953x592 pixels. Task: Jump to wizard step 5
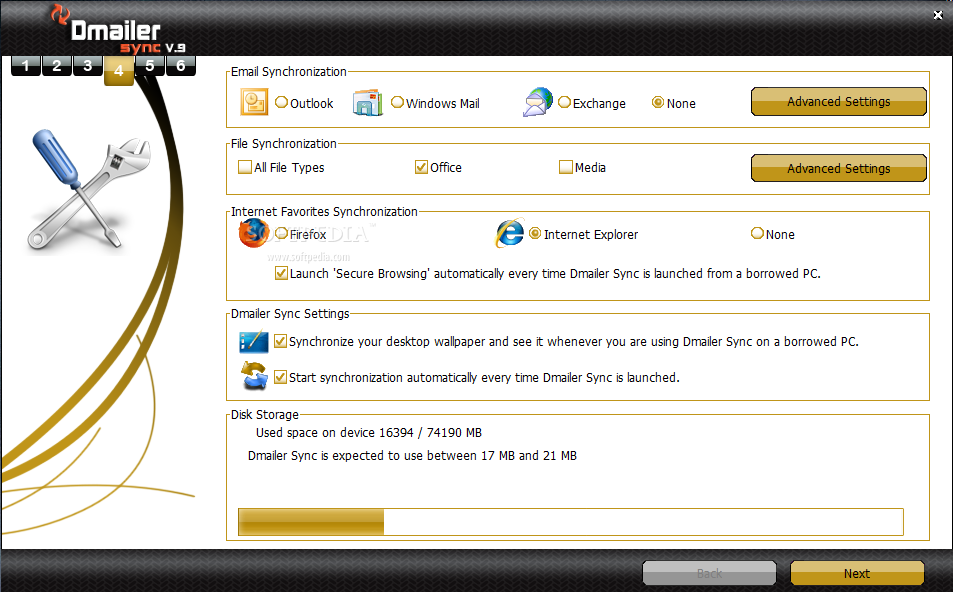(x=150, y=66)
